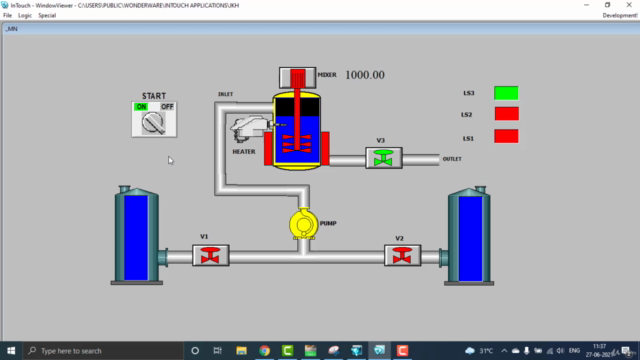This screenshot has height=360, width=640.
Task: Click the heater burner icon
Action: point(249,129)
